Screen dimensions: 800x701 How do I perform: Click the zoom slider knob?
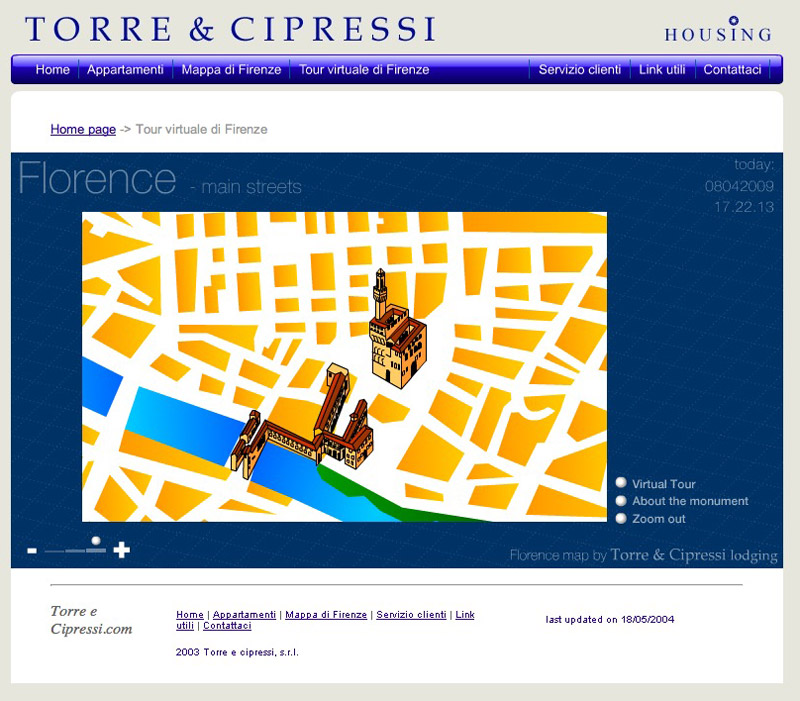coord(95,541)
